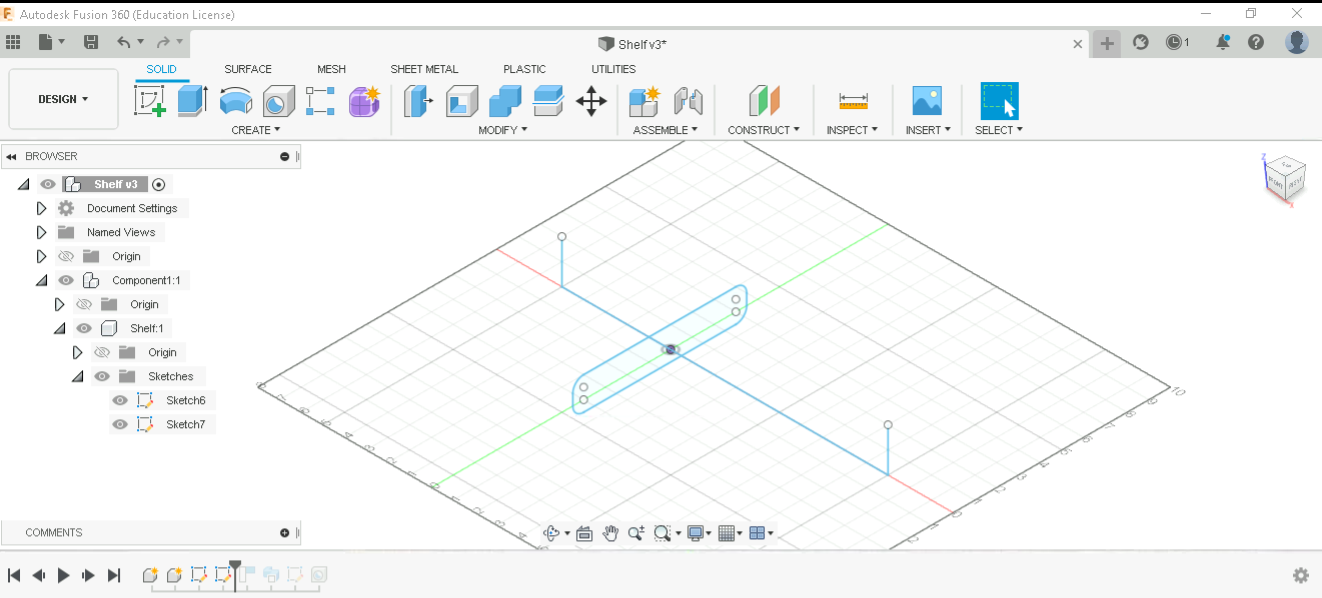1322x598 pixels.
Task: Open the Help question mark icon
Action: point(1256,42)
